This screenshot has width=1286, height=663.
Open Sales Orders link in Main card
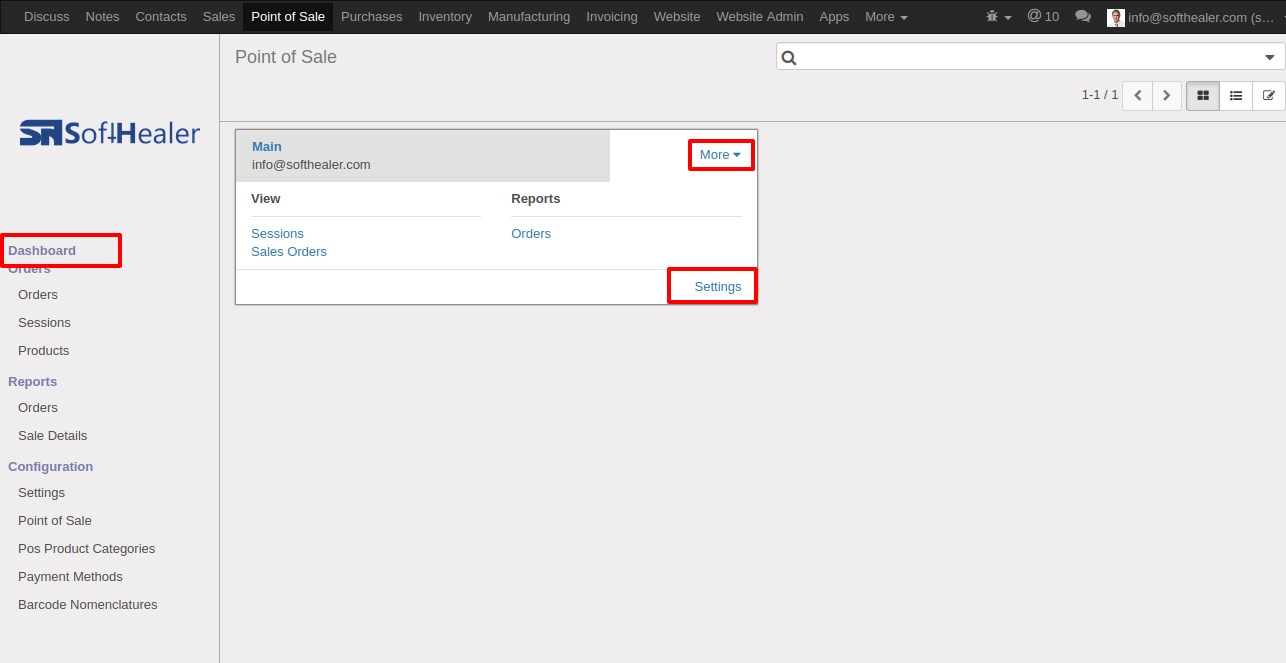pyautogui.click(x=289, y=252)
